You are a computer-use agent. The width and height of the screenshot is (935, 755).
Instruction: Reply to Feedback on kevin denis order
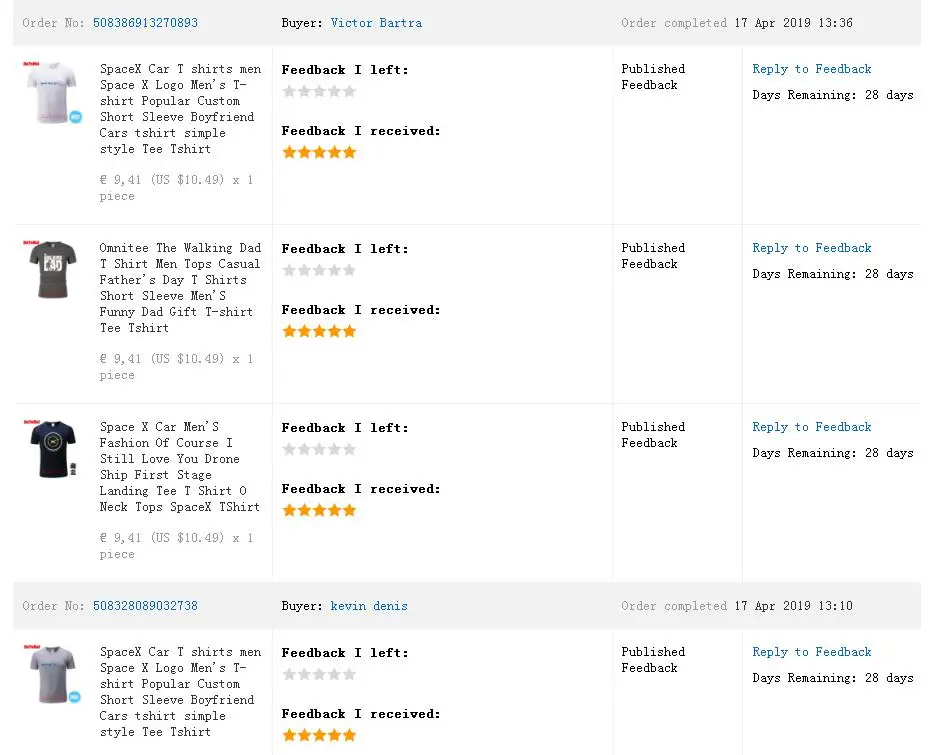[812, 652]
